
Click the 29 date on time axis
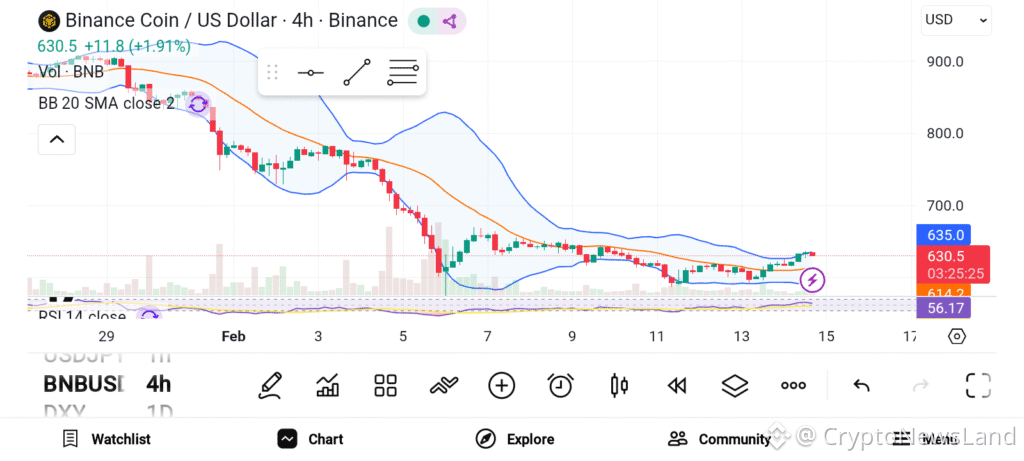[x=106, y=336]
